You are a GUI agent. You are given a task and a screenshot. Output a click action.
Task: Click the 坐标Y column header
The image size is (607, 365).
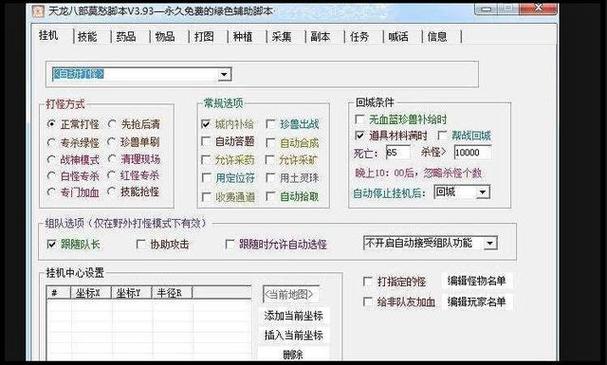pos(131,293)
